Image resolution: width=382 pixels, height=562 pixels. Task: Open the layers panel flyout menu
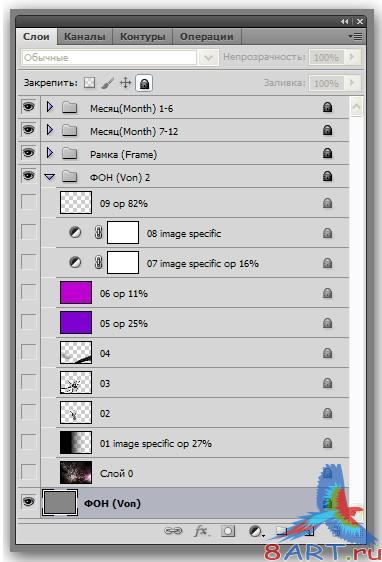click(355, 36)
